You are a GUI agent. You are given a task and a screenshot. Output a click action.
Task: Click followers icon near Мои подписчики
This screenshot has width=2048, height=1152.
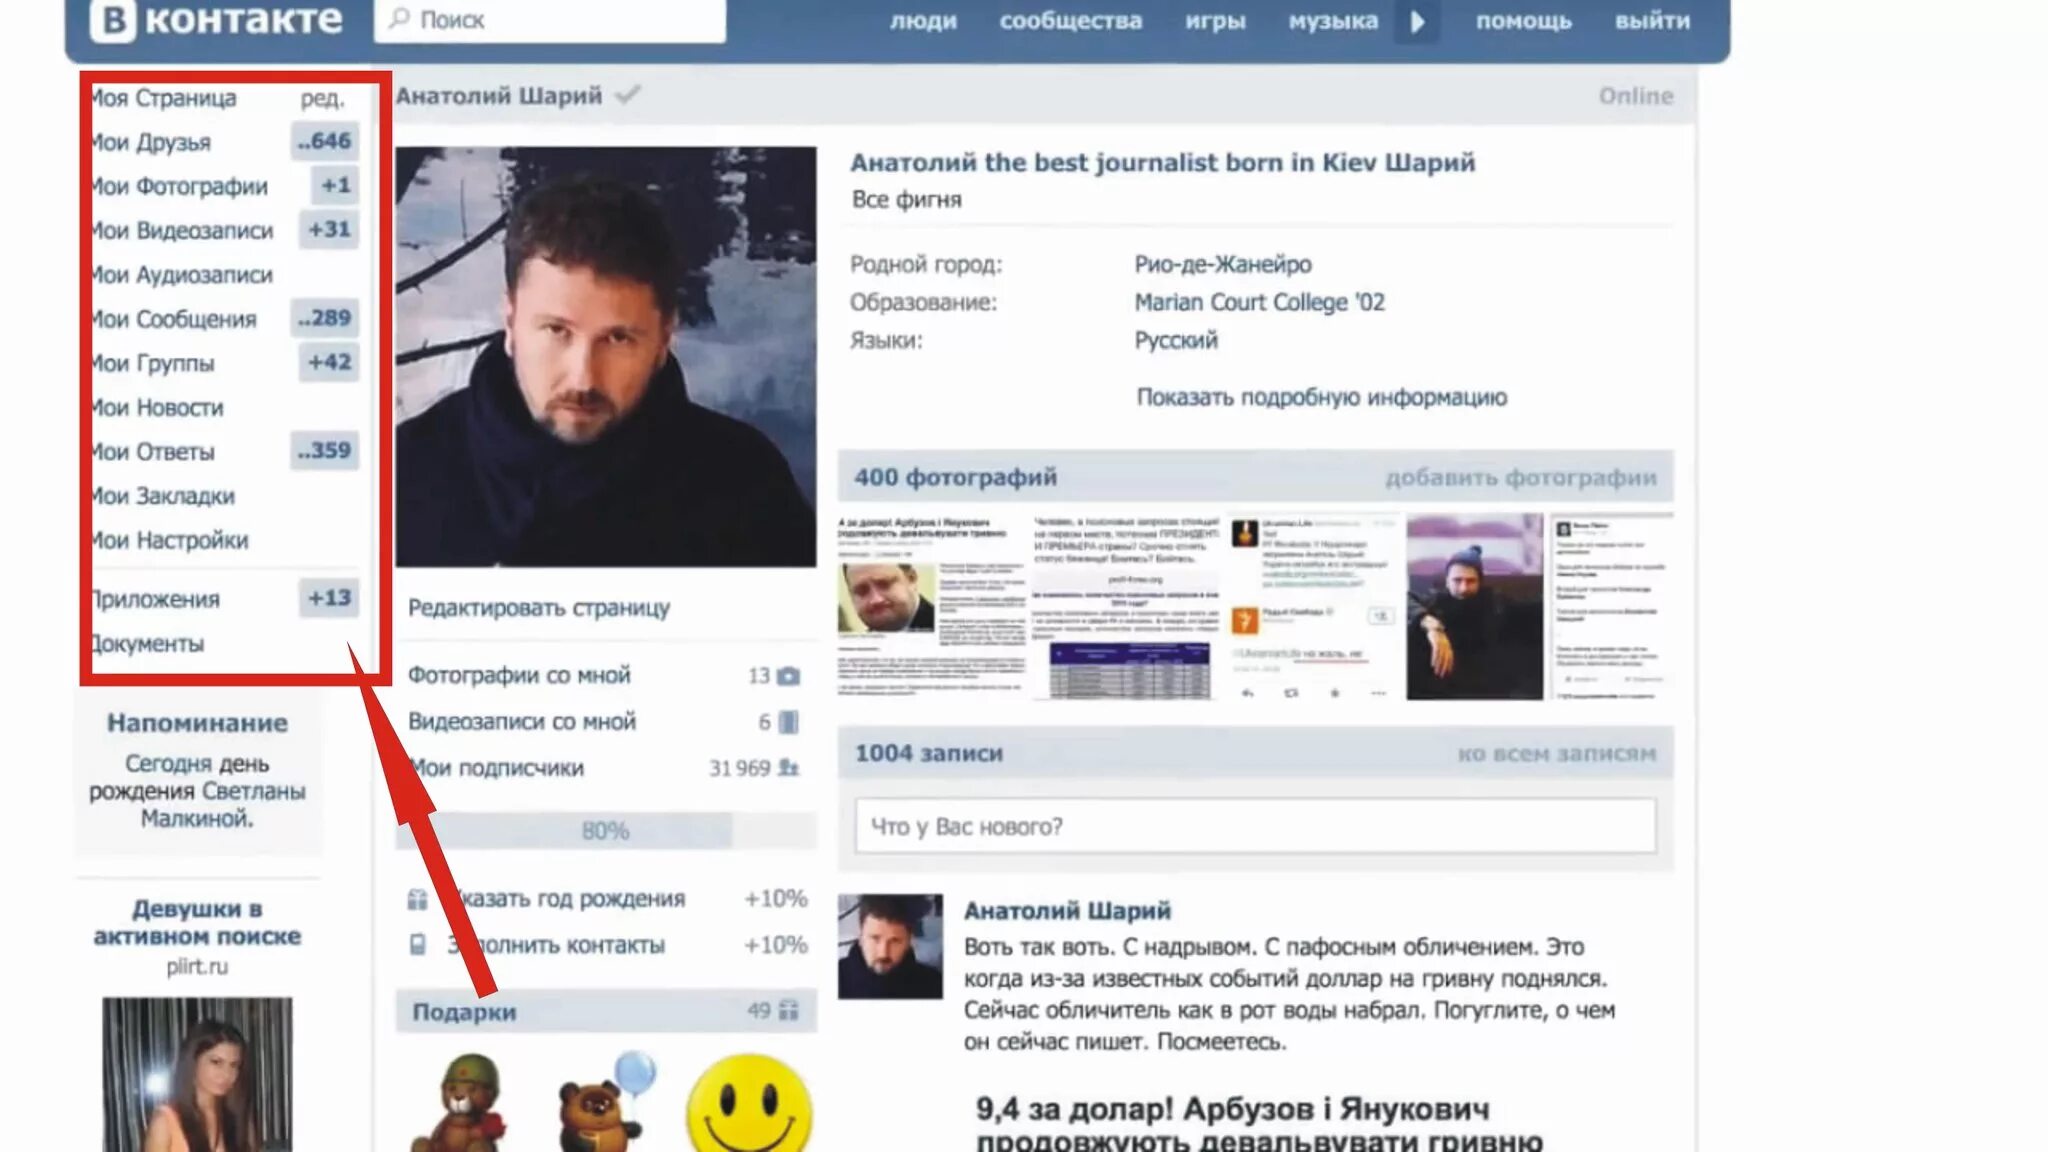[x=788, y=768]
